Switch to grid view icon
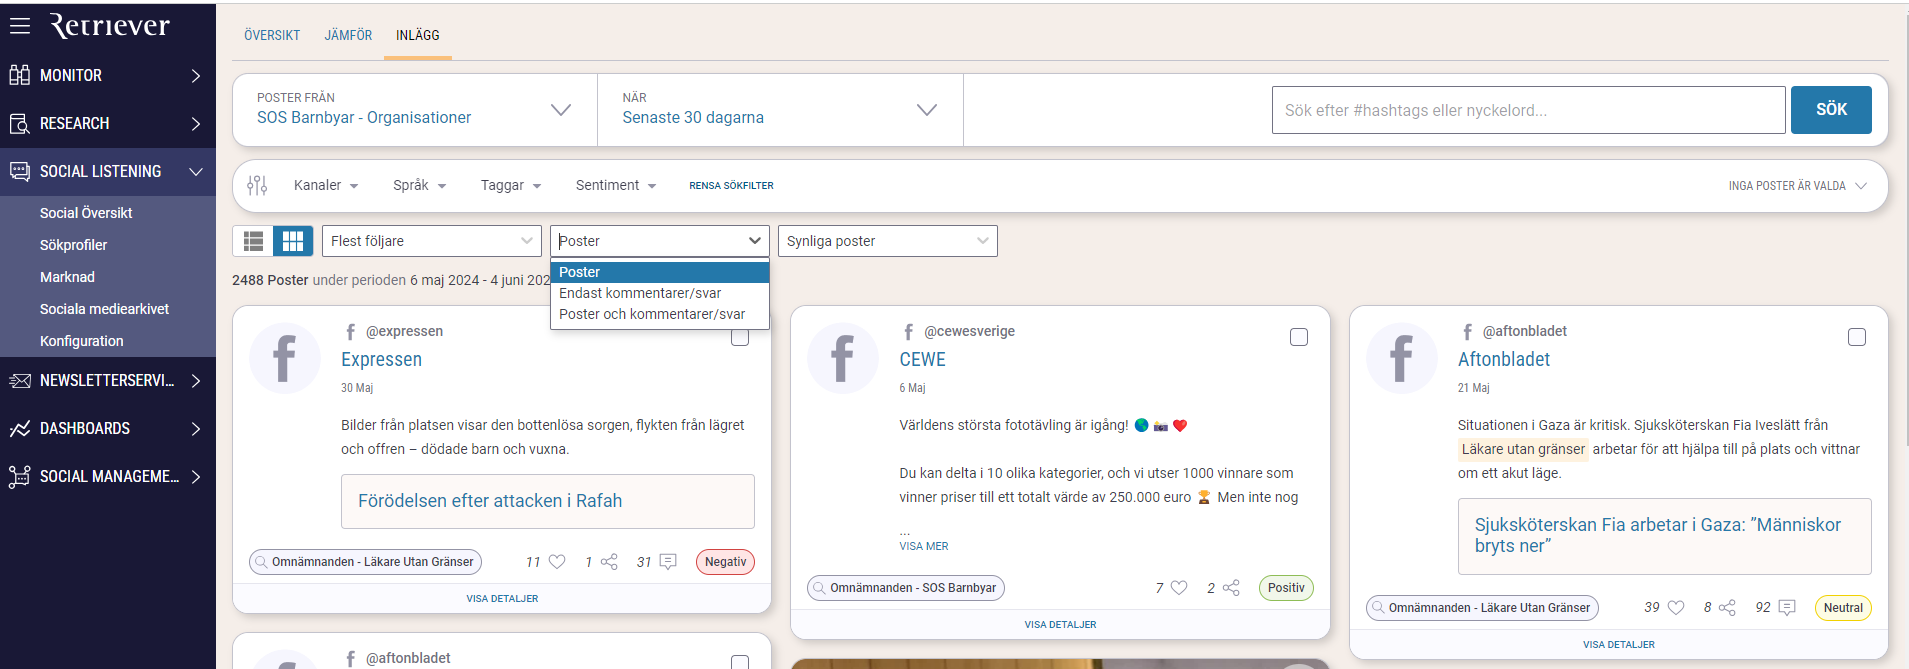 (293, 241)
